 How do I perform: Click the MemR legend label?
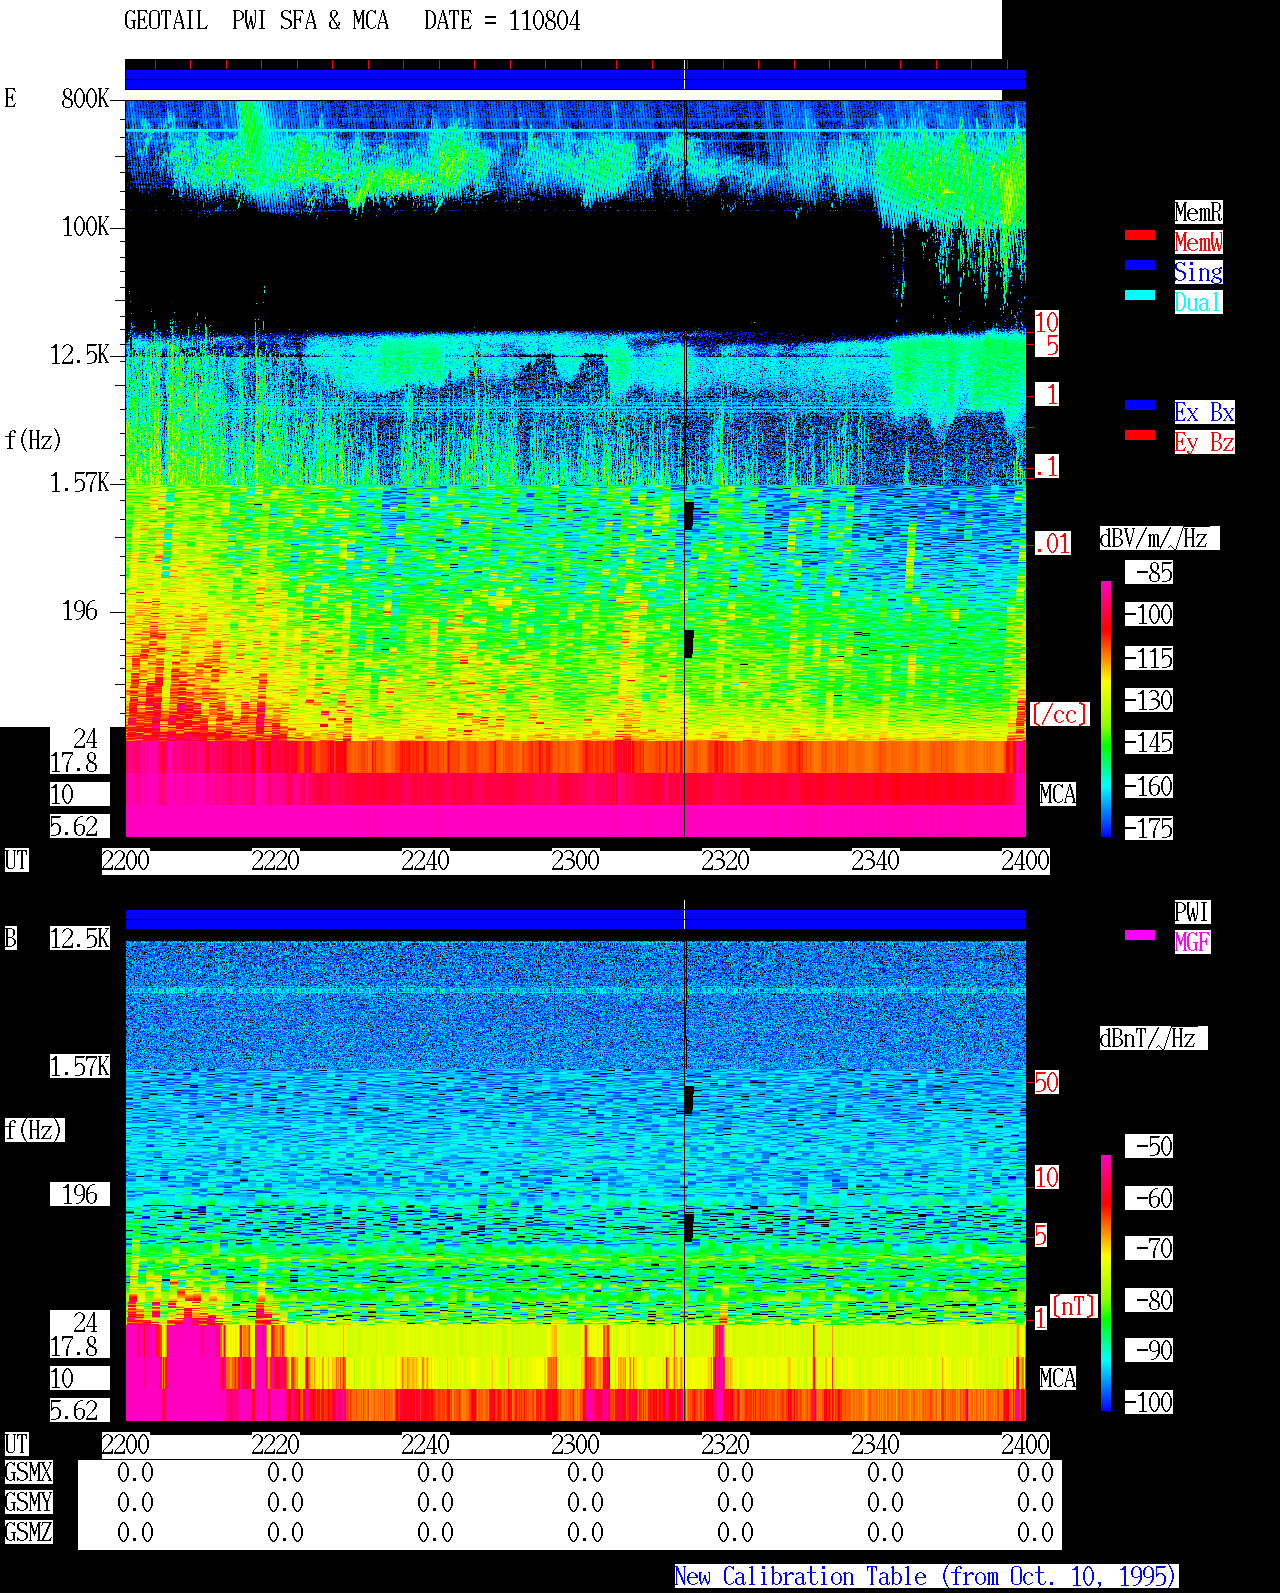(1198, 212)
